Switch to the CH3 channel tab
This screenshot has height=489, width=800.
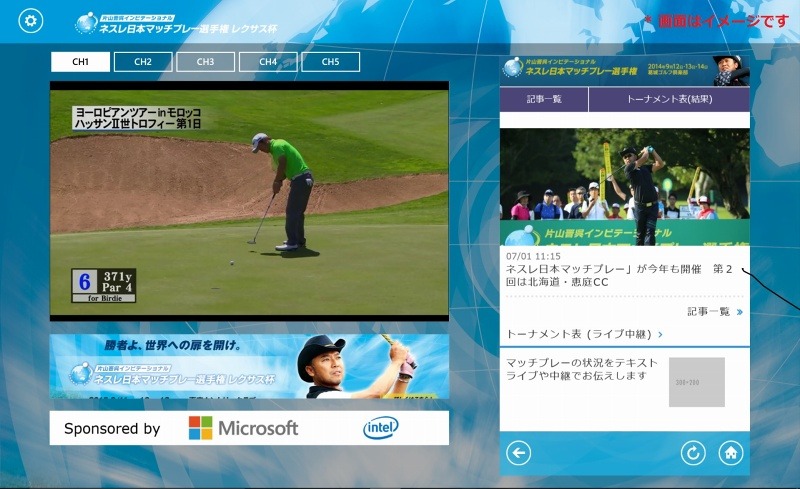point(205,62)
